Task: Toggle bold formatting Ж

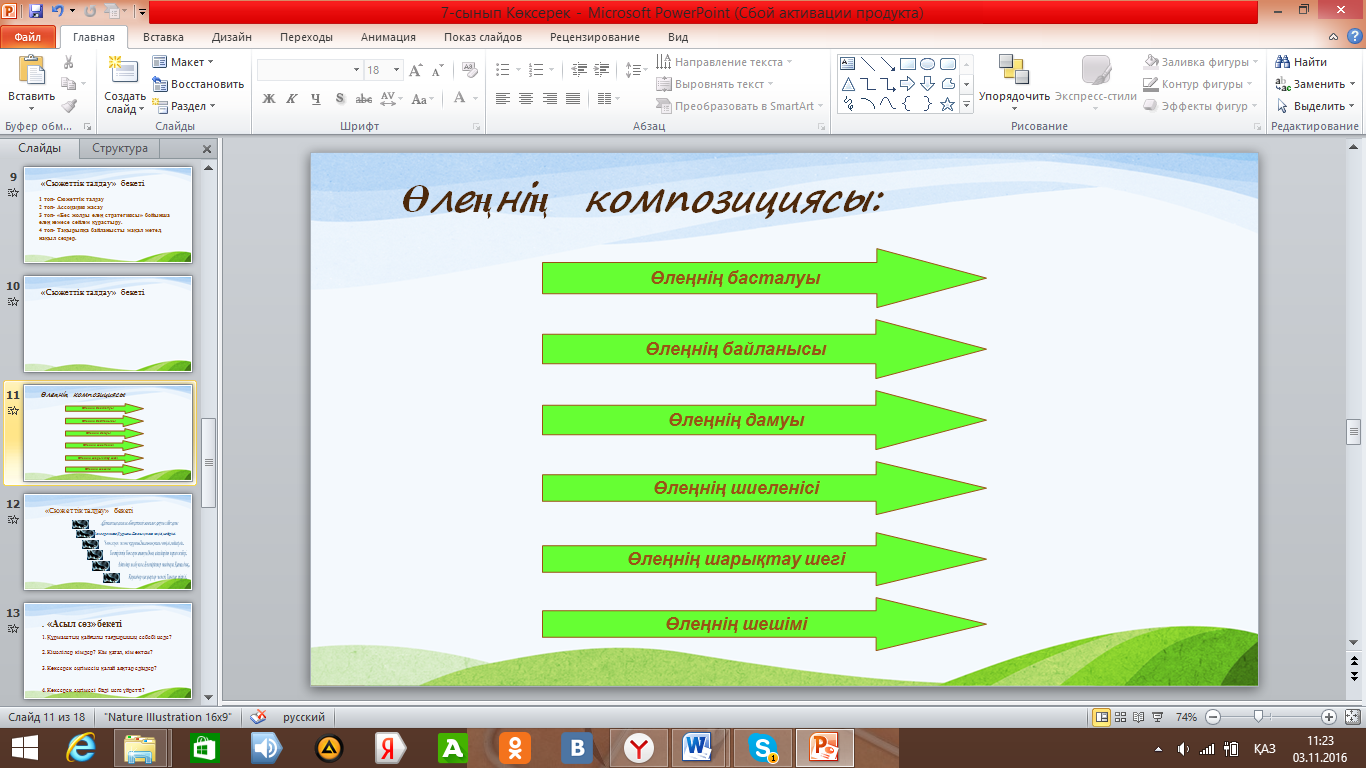Action: tap(268, 98)
